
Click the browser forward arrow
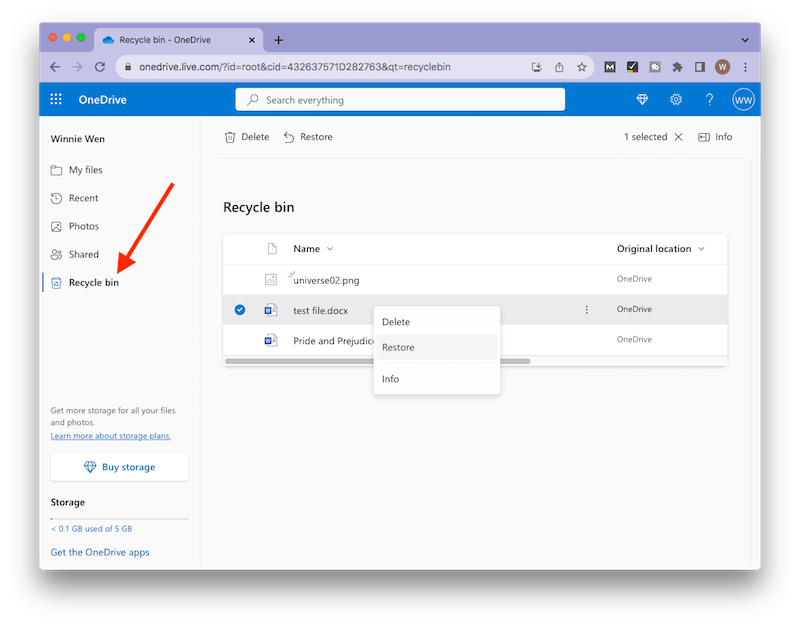(78, 67)
